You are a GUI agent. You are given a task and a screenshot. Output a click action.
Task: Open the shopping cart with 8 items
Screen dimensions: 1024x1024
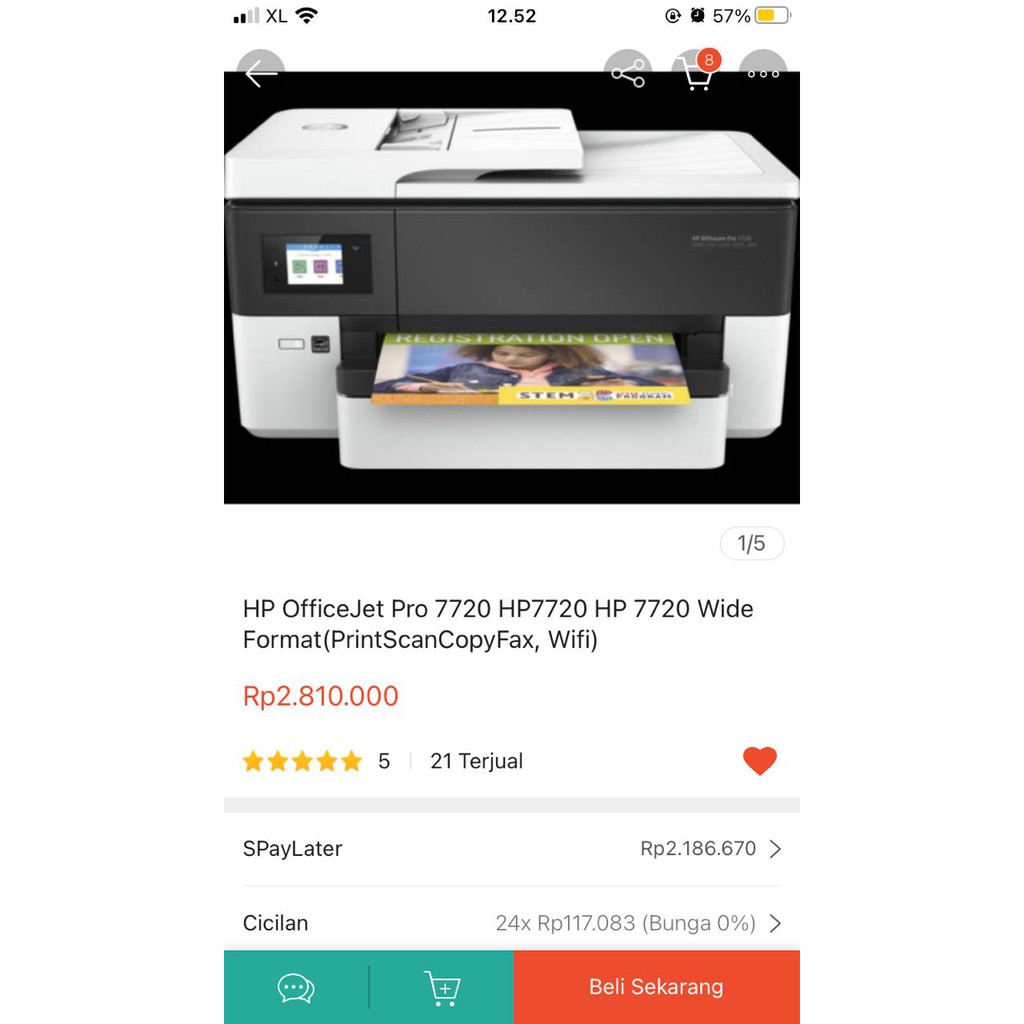click(696, 72)
